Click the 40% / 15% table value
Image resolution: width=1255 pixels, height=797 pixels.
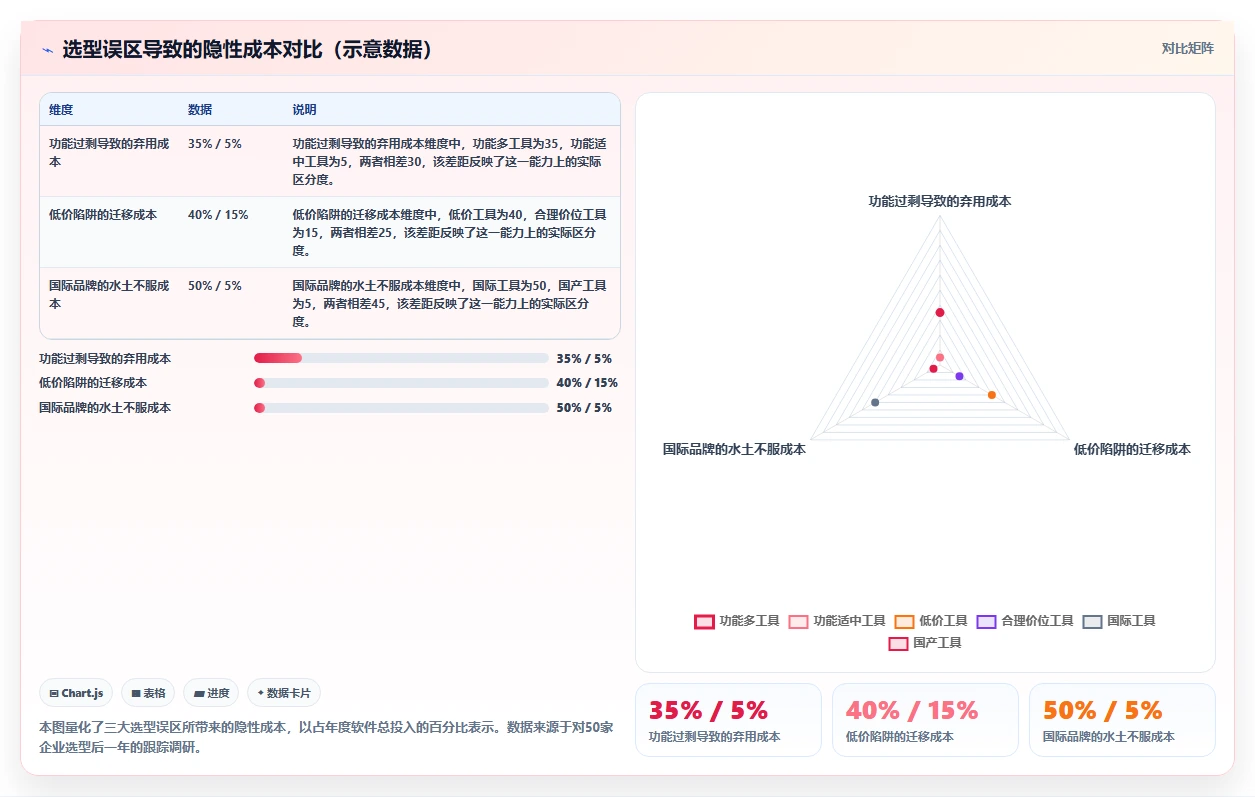point(218,215)
